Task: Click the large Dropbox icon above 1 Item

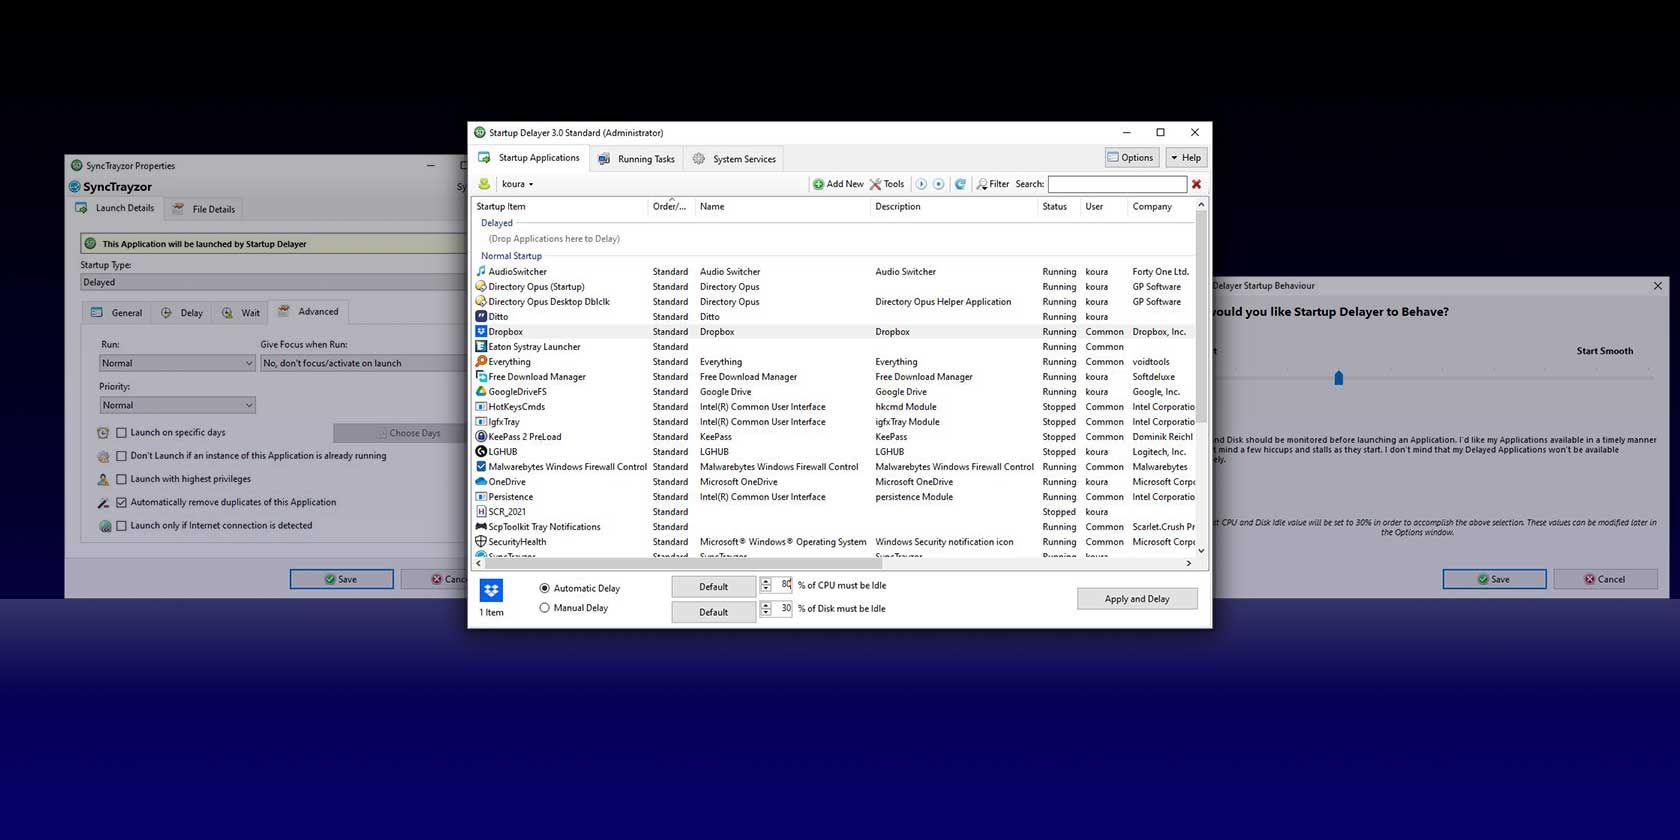Action: coord(491,590)
